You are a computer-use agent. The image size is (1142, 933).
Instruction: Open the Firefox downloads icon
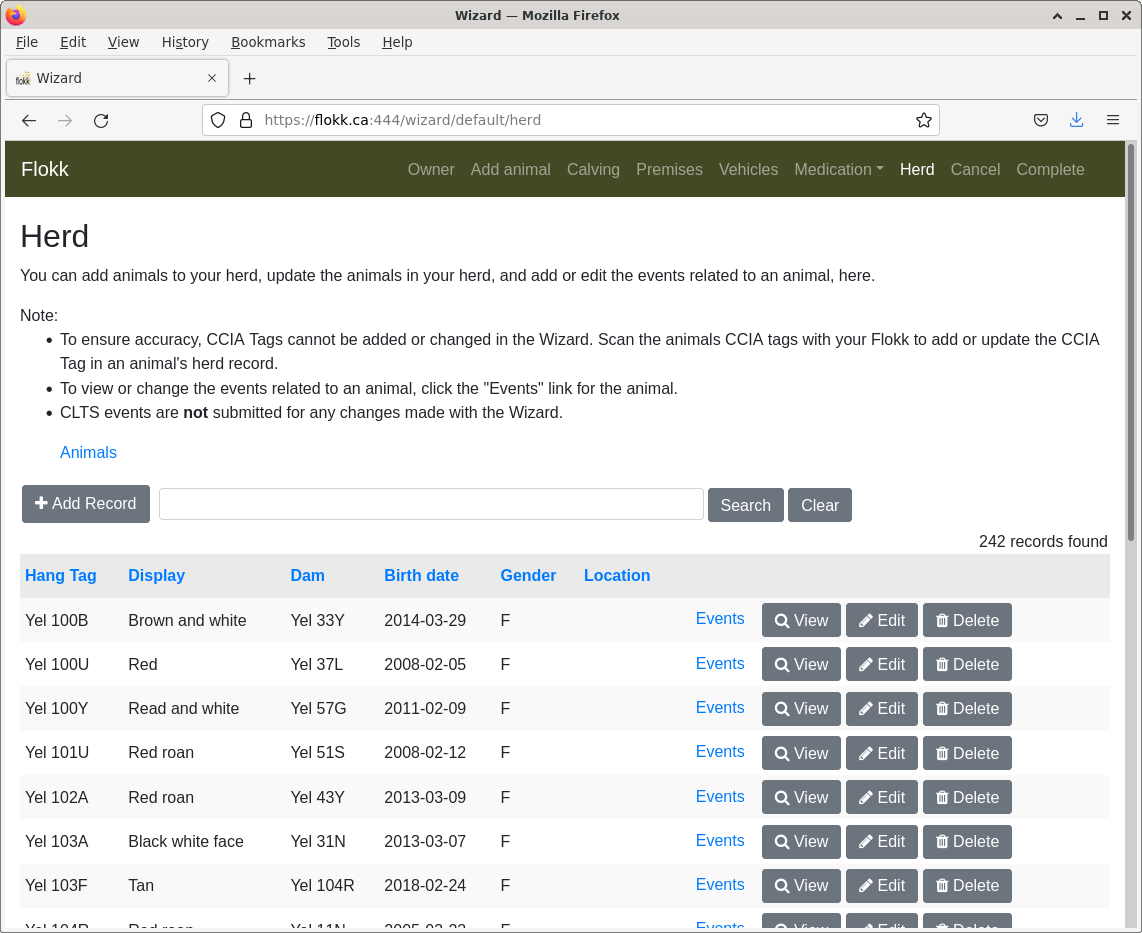tap(1077, 120)
